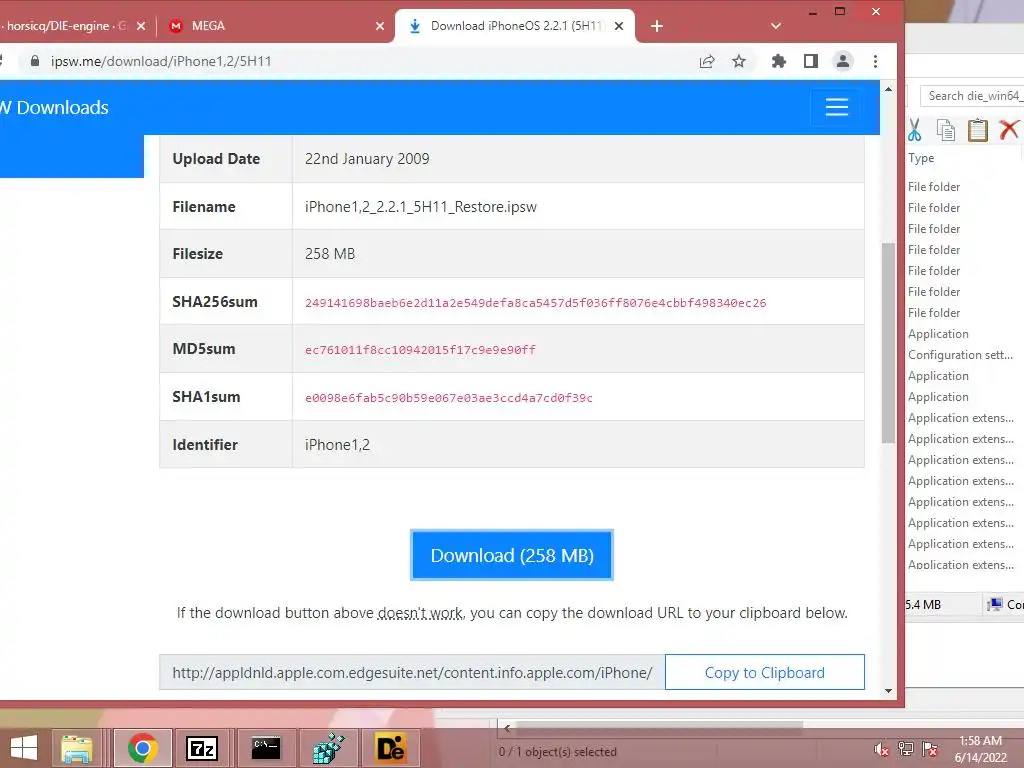This screenshot has height=768, width=1024.
Task: Click the SHA256sum hash value
Action: 536,302
